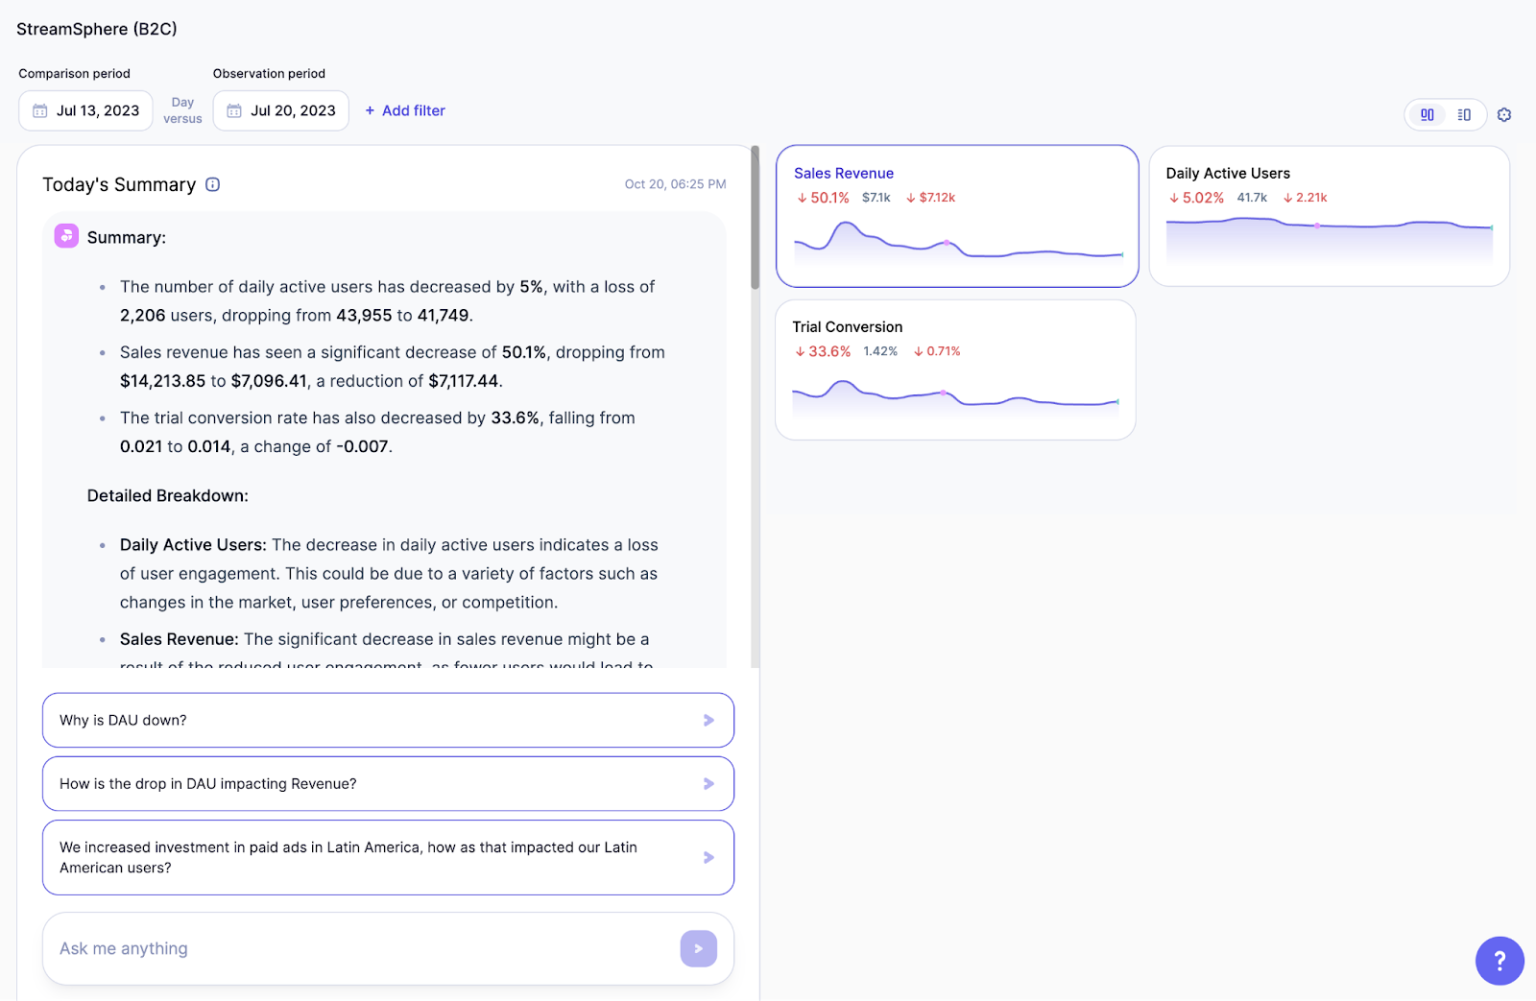Viewport: 1536px width, 1001px height.
Task: Click the summary panel vertical scrollbar
Action: pos(755,218)
